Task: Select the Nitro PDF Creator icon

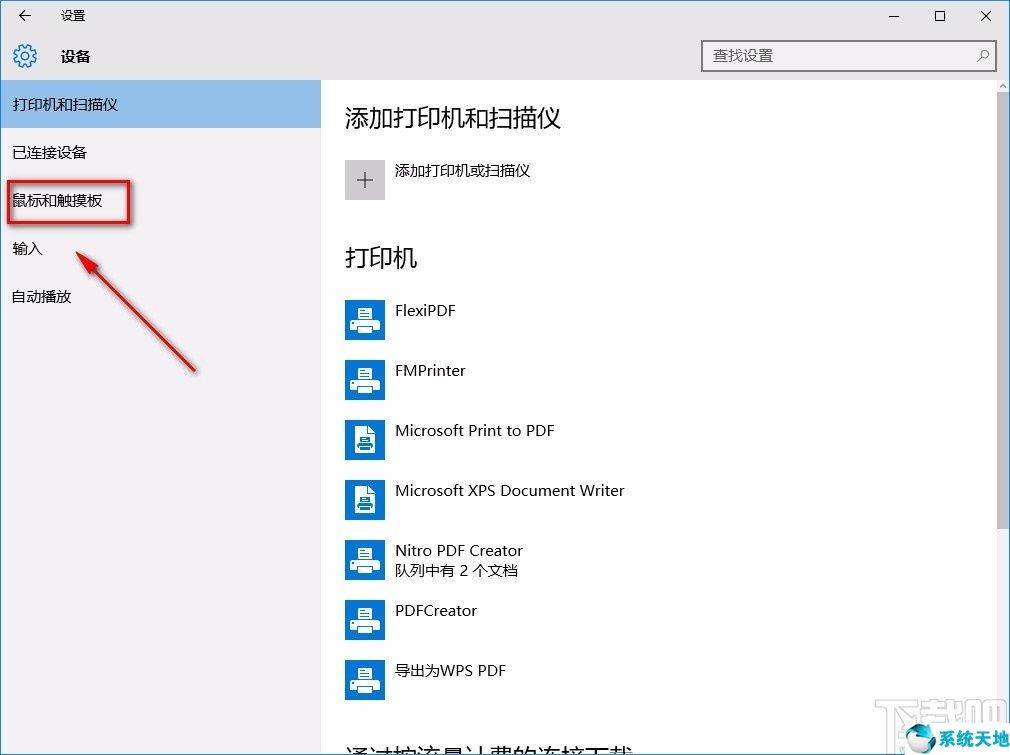Action: click(x=365, y=560)
